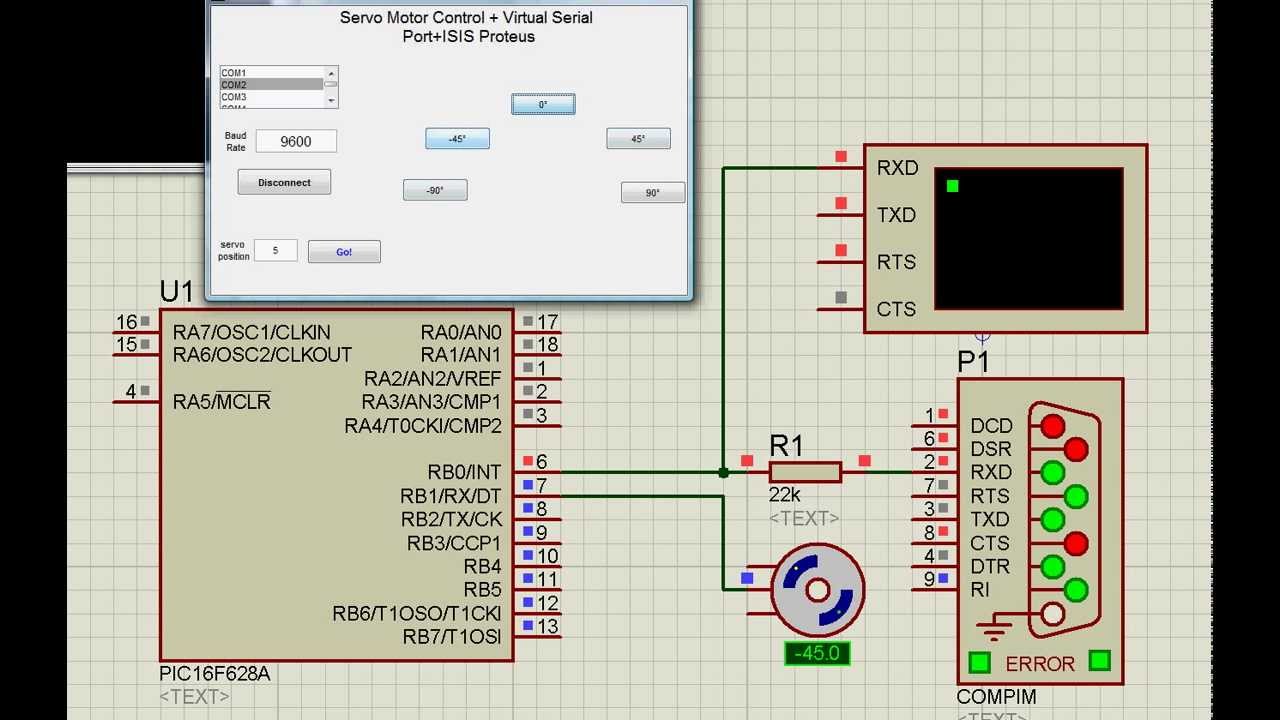Image resolution: width=1280 pixels, height=720 pixels.
Task: Click the 45° servo button
Action: coord(638,139)
